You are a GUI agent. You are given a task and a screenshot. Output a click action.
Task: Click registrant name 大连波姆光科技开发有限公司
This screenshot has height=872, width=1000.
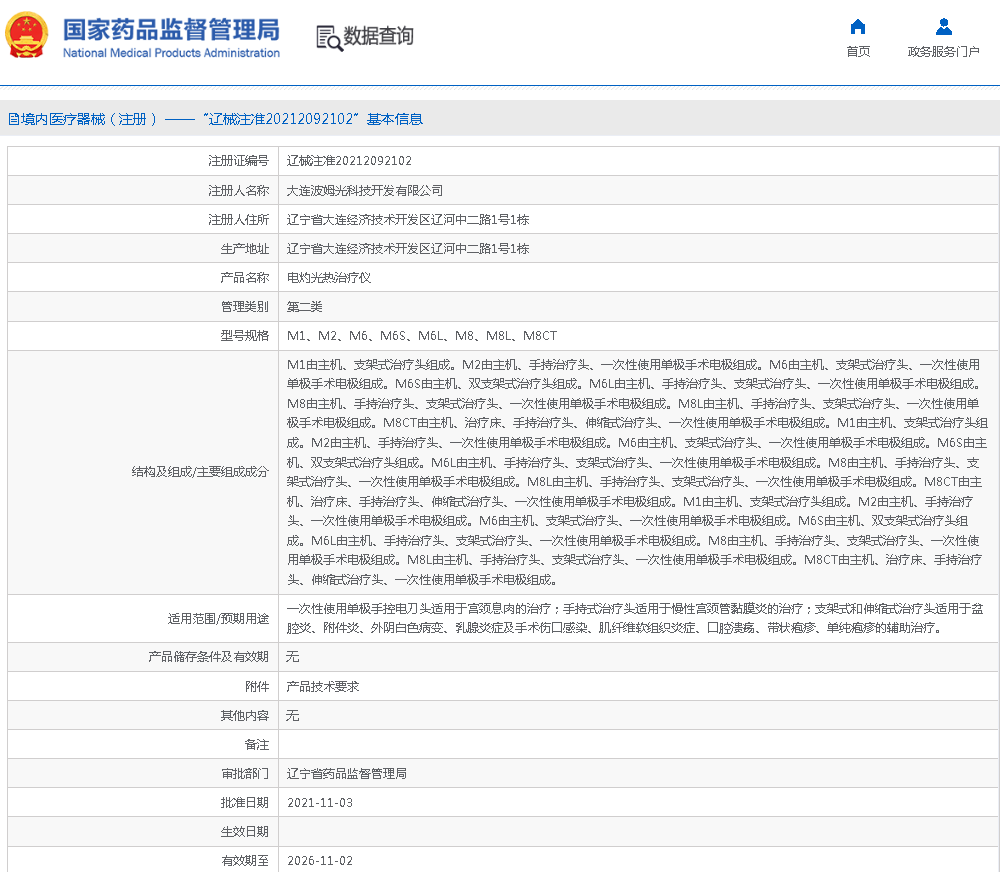[364, 190]
